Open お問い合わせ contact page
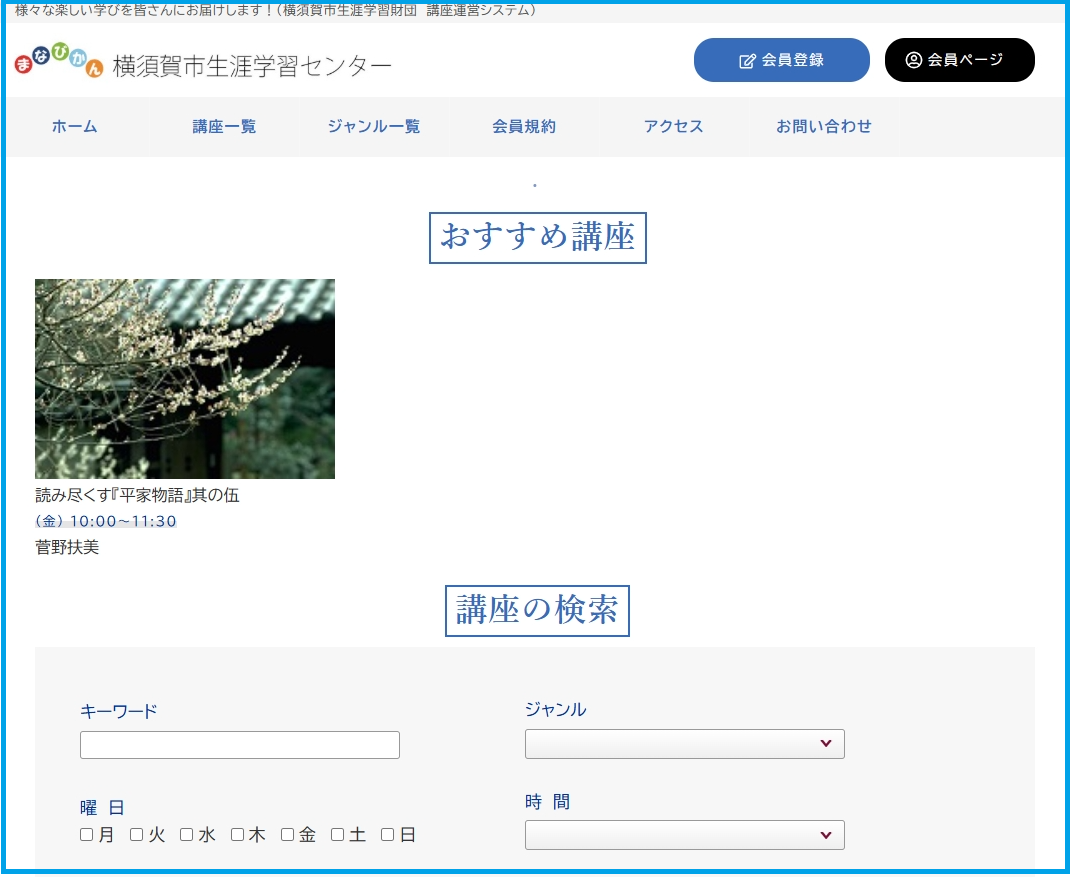1070x877 pixels. coord(823,127)
